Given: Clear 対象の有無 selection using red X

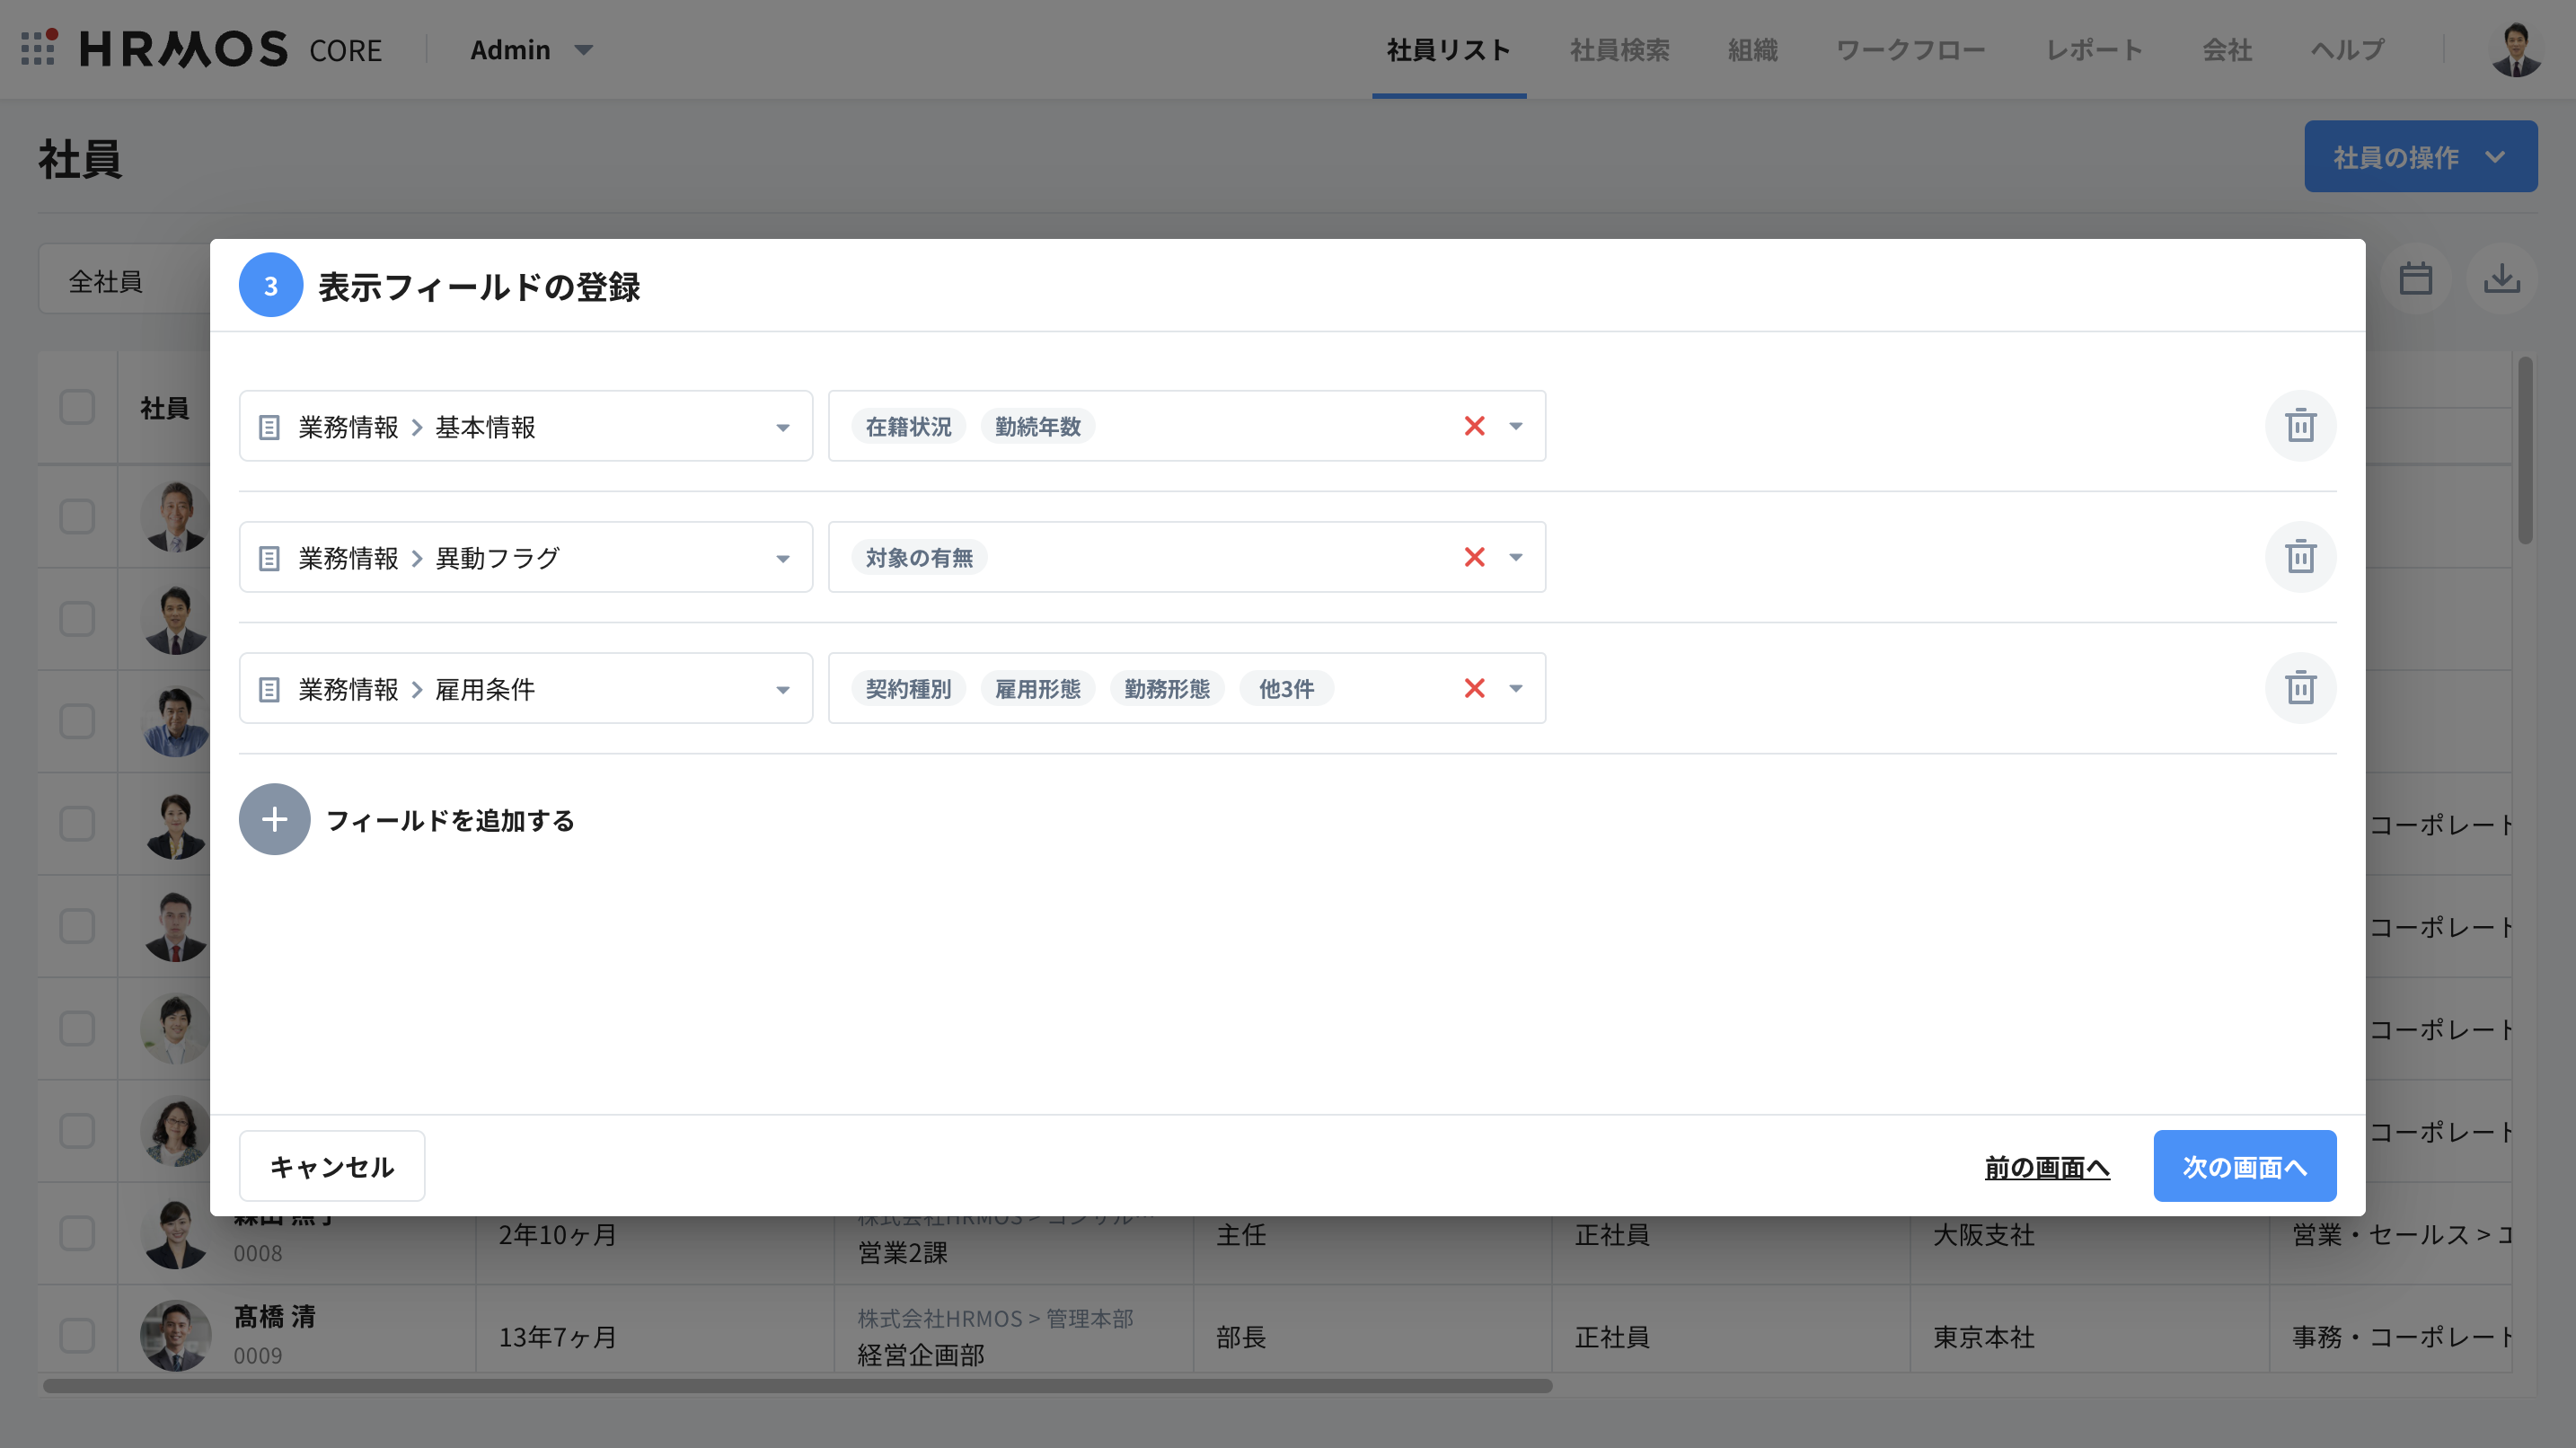Looking at the screenshot, I should pos(1473,557).
